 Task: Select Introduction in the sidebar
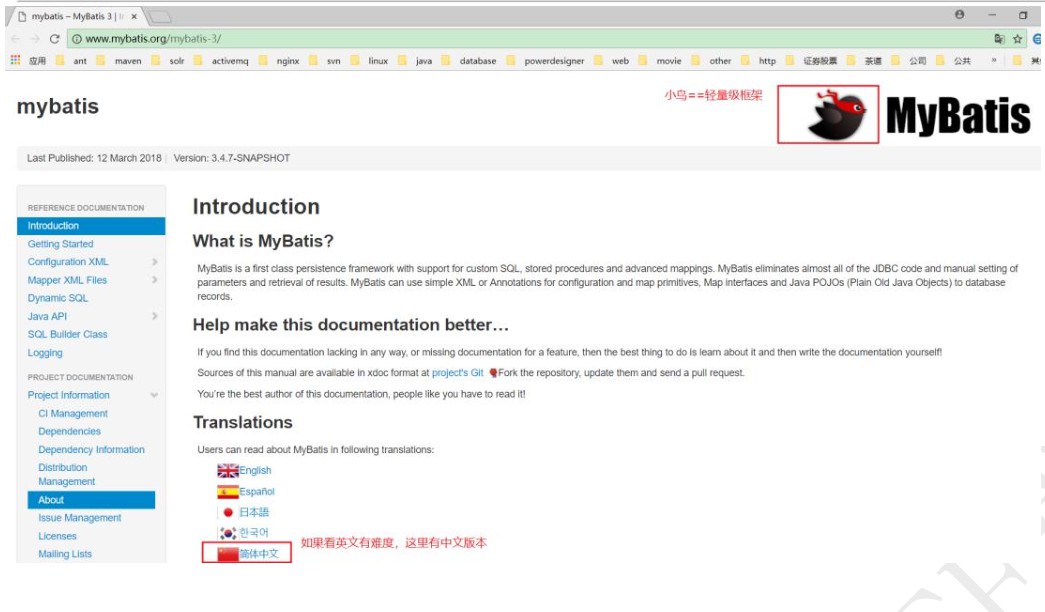tap(91, 226)
